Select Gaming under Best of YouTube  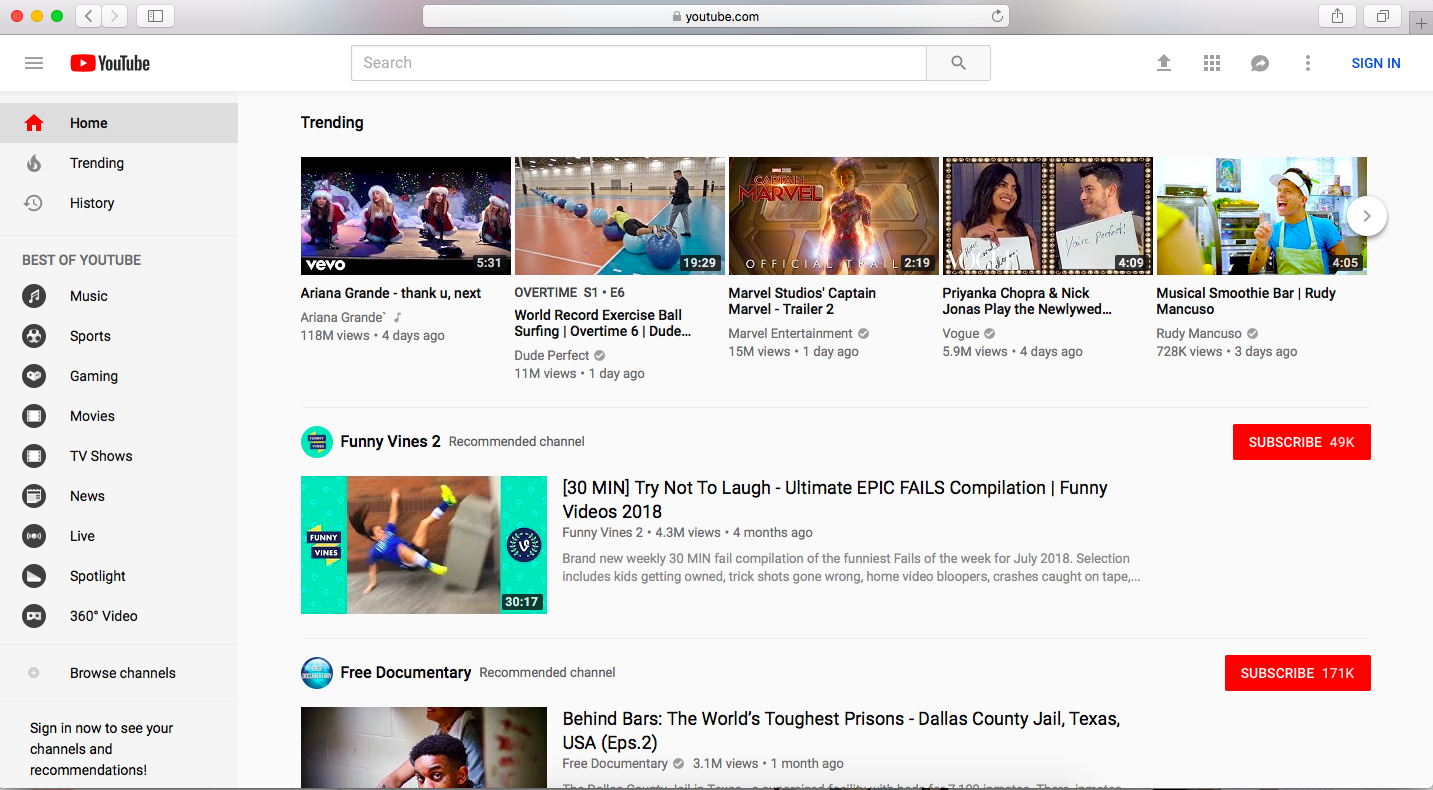point(119,376)
